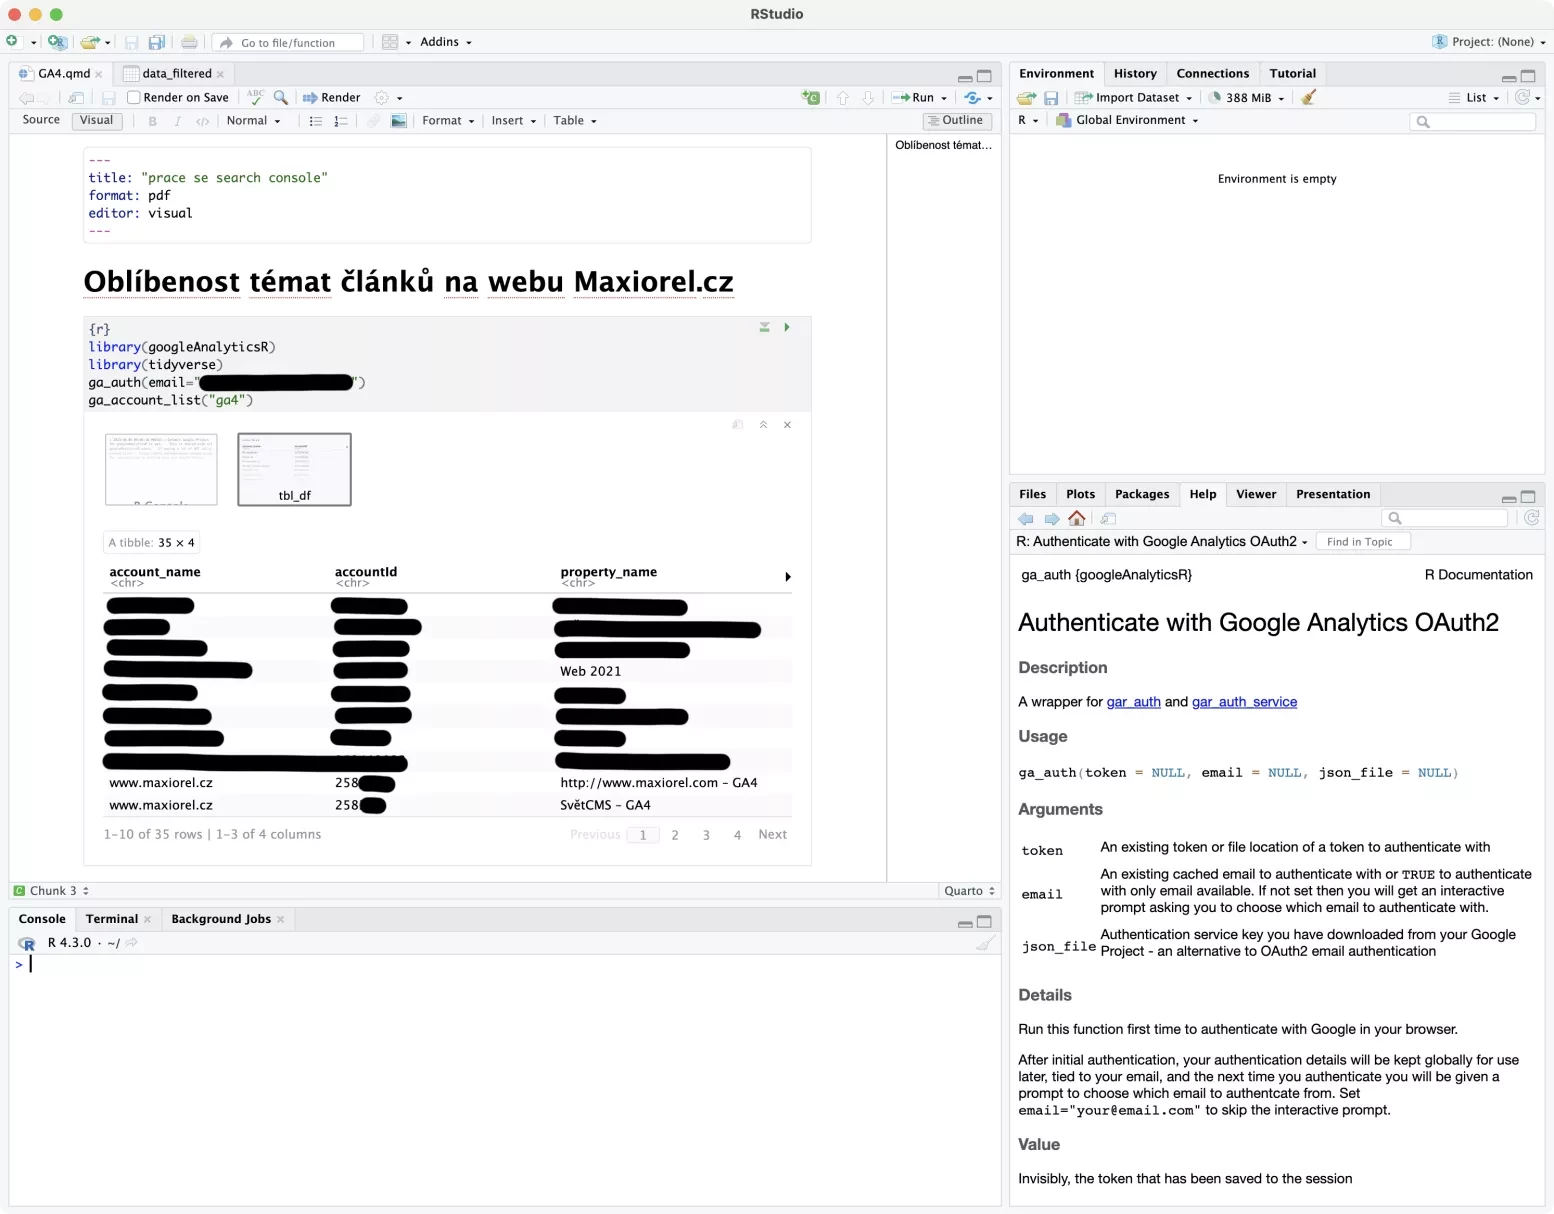Follow the gar_auth link
1554x1214 pixels.
1133,702
